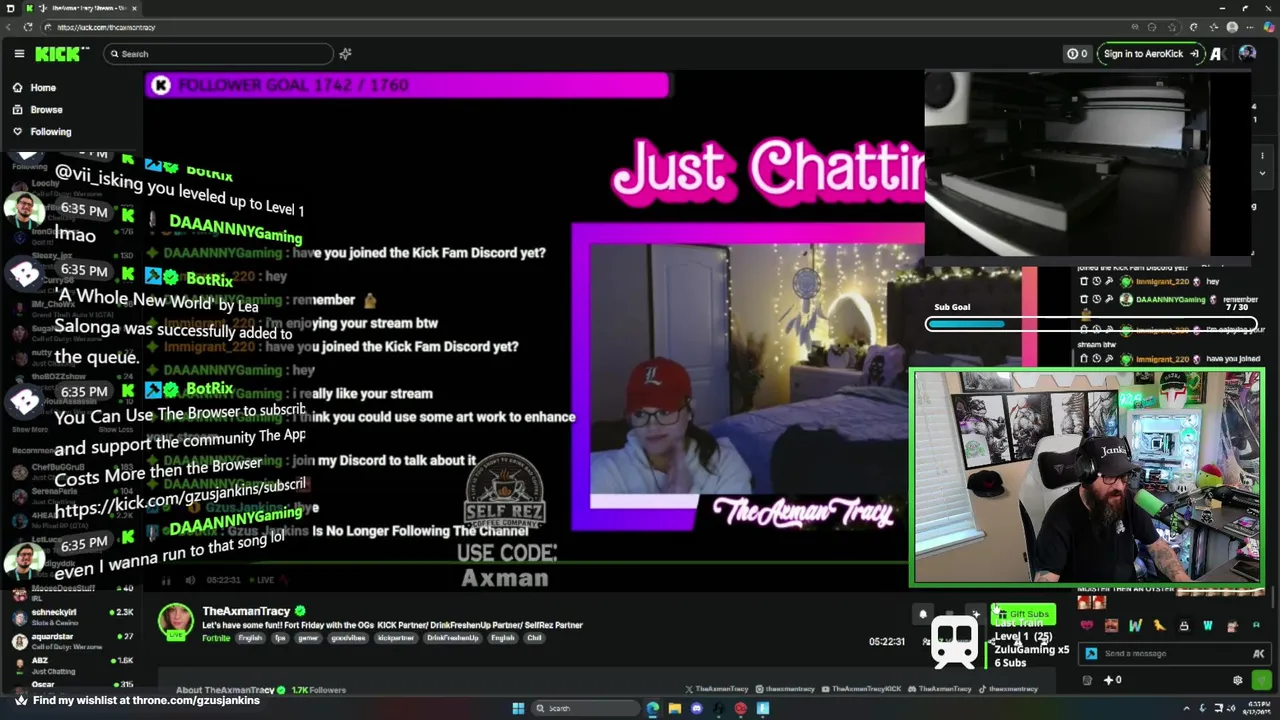
Task: Focus the Kick search field
Action: click(x=218, y=54)
